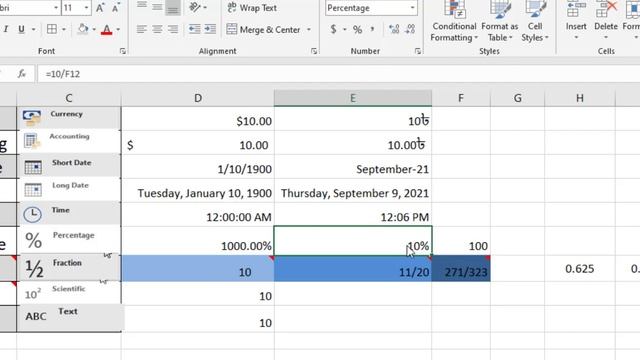Open Accounting format dropdown arrow
Viewport: 640px width, 360px height.
click(344, 29)
